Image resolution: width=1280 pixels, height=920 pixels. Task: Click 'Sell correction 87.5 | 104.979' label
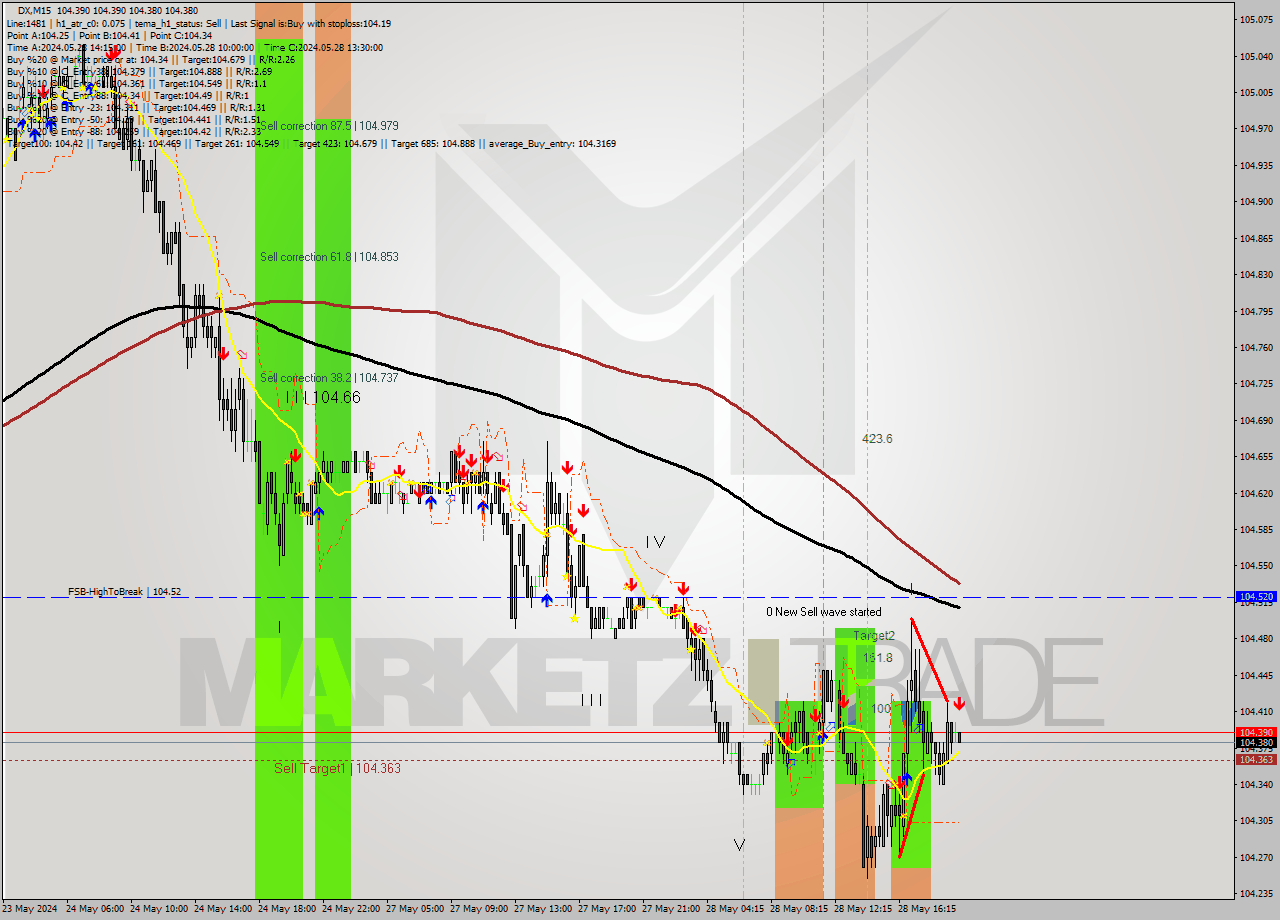click(329, 126)
